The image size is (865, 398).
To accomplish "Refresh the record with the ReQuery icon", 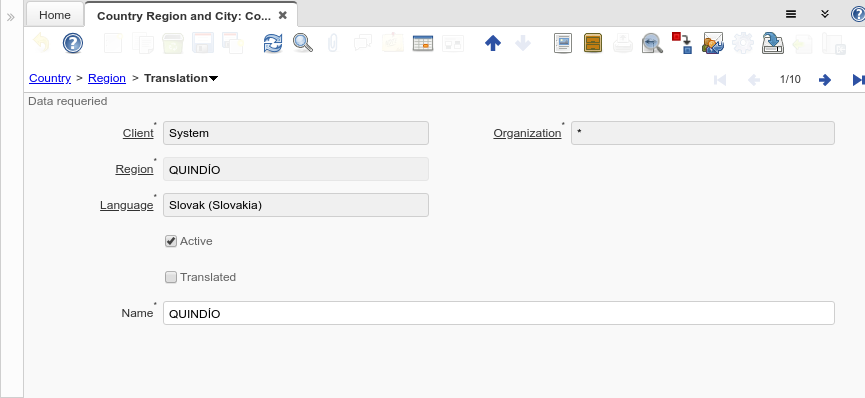I will tap(273, 43).
